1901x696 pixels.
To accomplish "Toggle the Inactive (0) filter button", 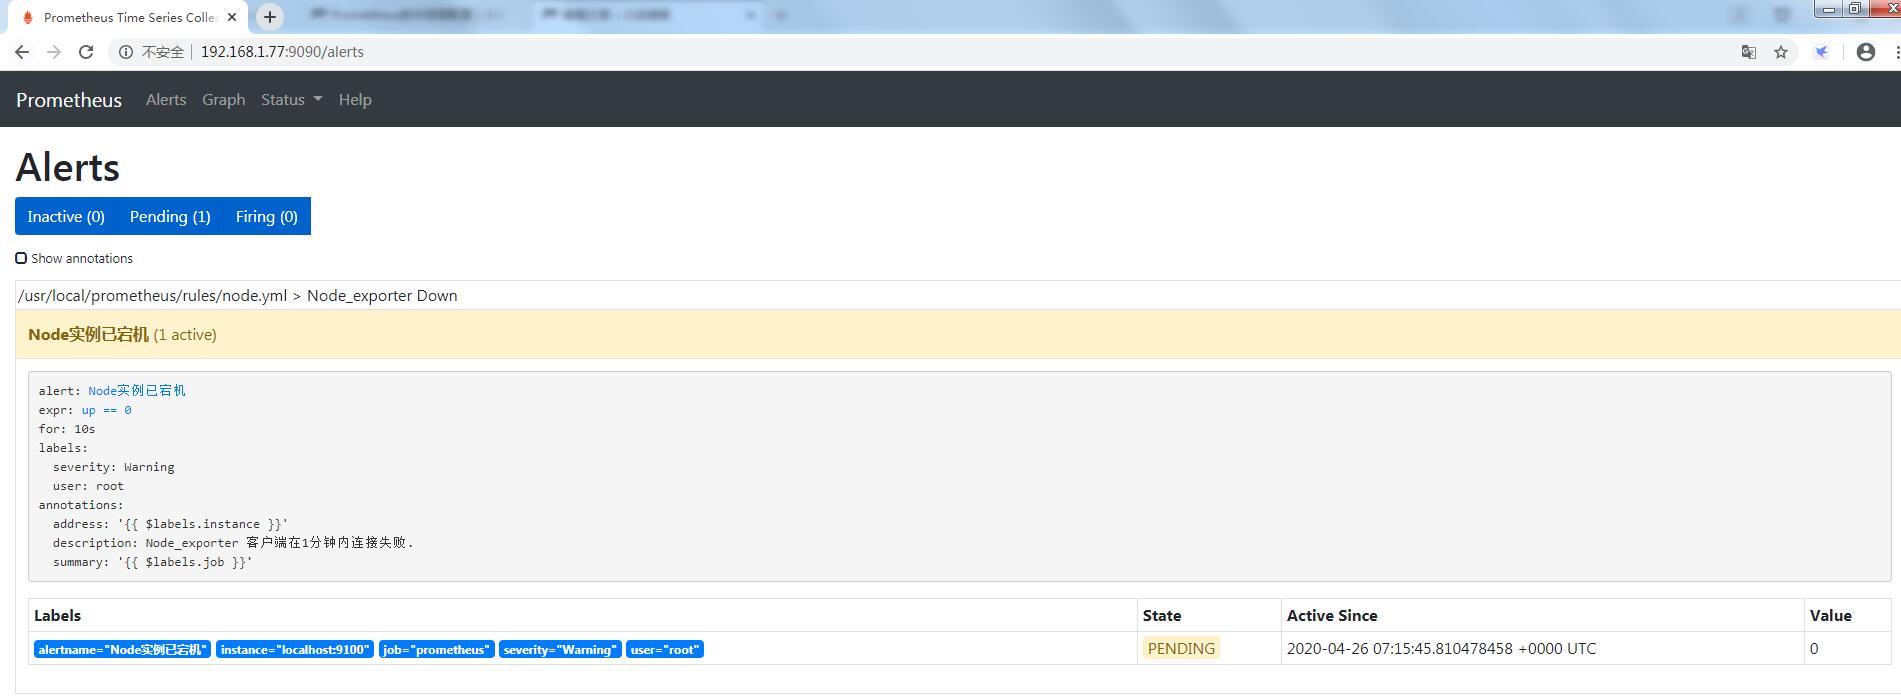I will click(66, 216).
